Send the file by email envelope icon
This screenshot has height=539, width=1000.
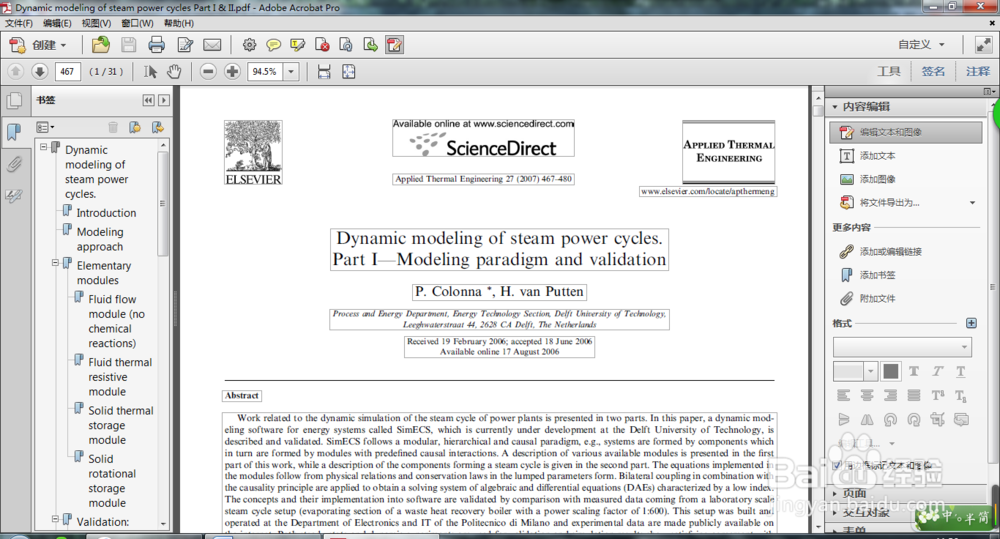pos(212,45)
